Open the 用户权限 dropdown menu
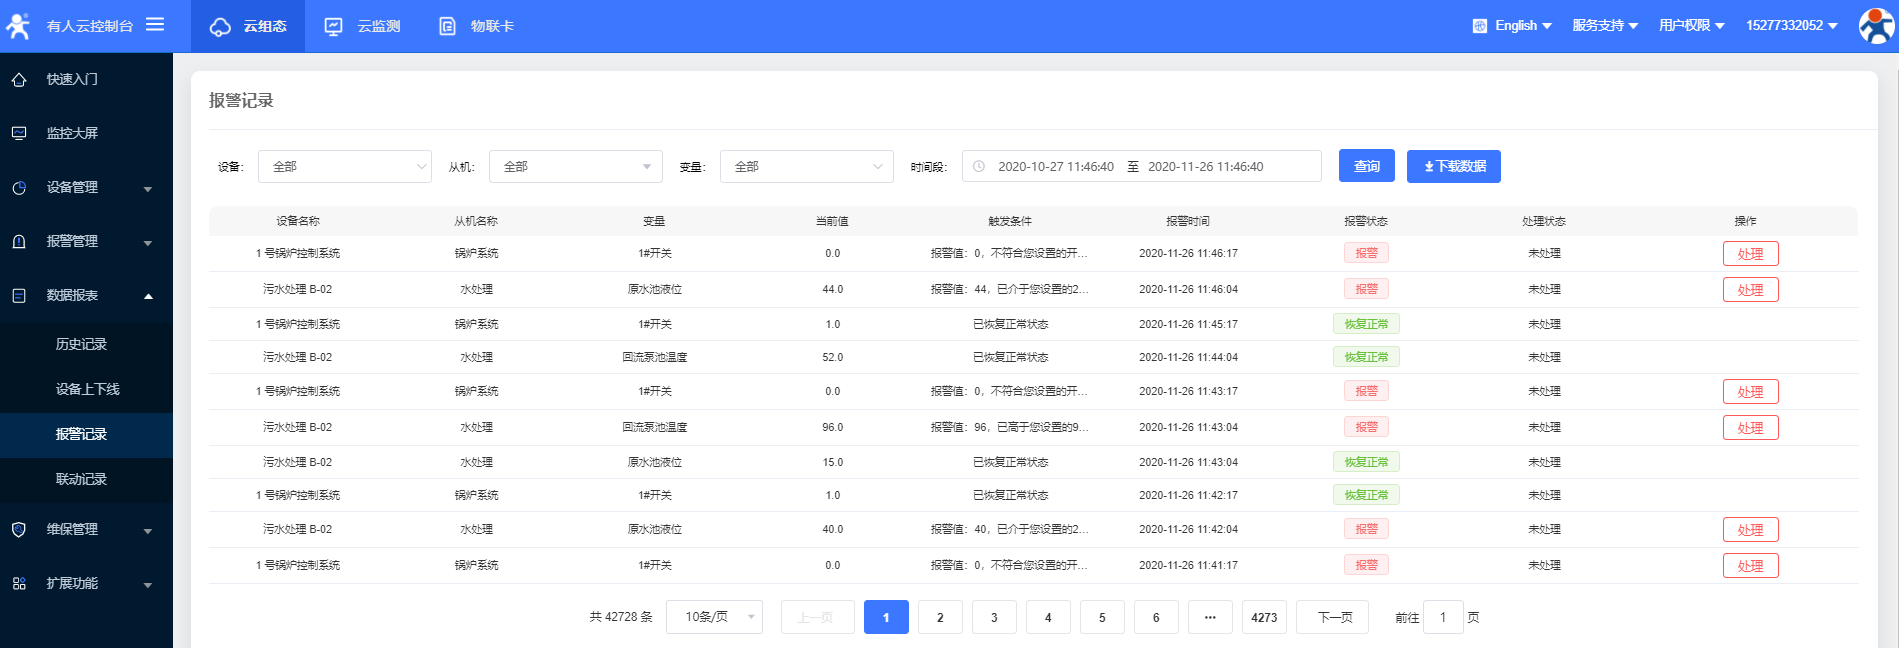This screenshot has height=648, width=1899. (1692, 26)
